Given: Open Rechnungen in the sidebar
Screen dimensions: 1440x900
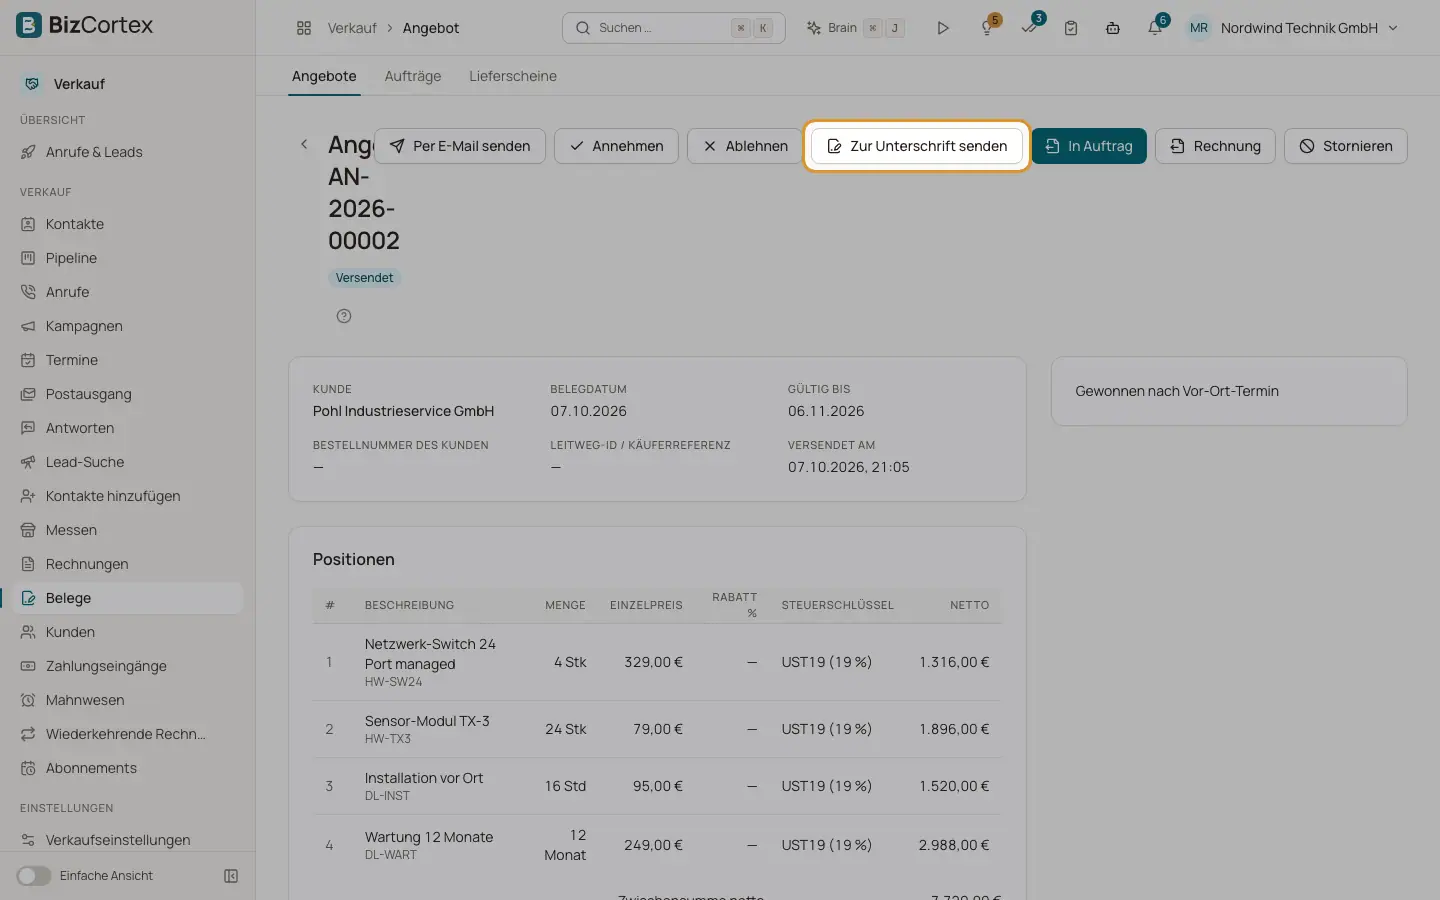Looking at the screenshot, I should click(x=128, y=564).
